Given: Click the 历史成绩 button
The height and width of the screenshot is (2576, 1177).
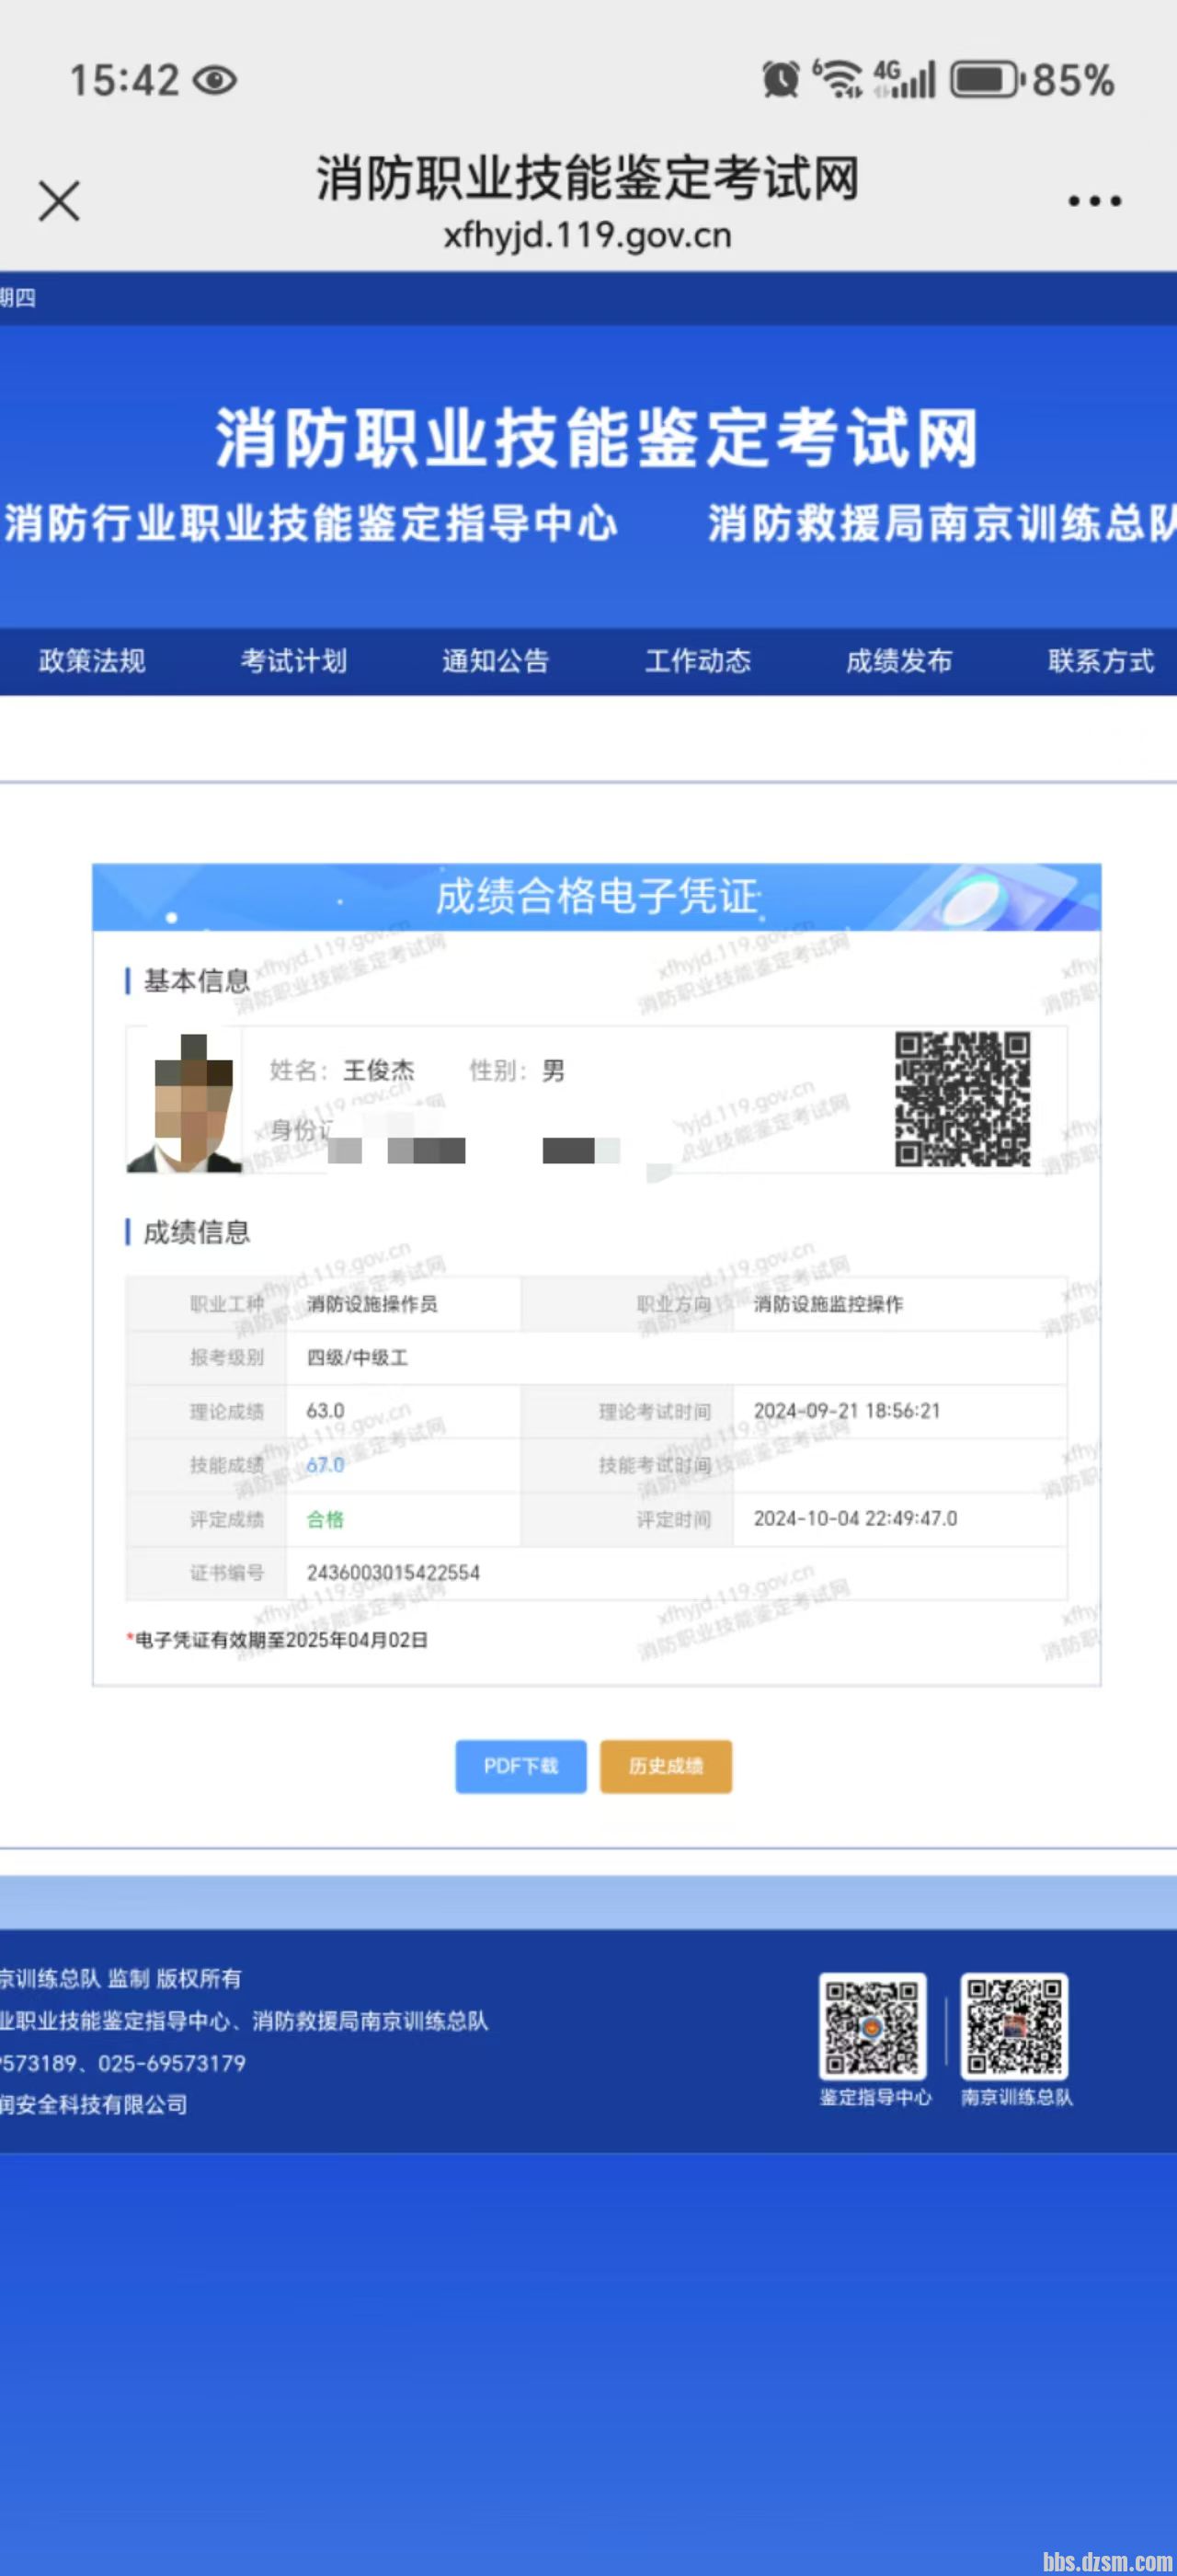Looking at the screenshot, I should 666,1766.
